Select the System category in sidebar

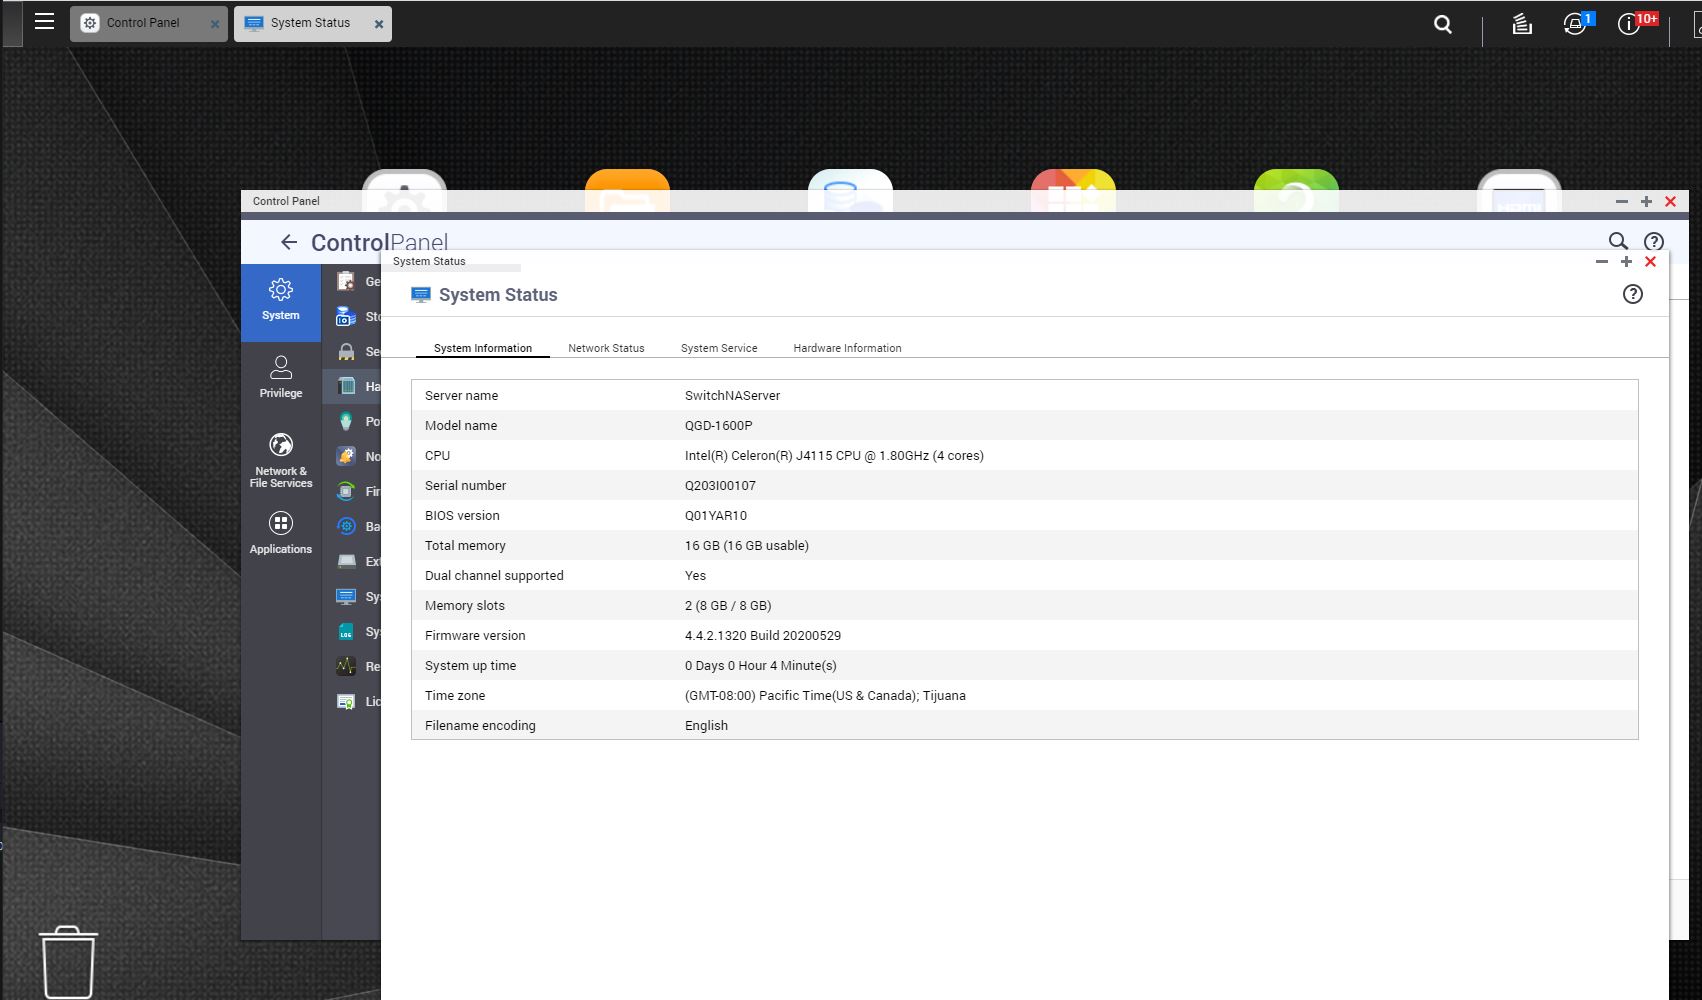281,301
